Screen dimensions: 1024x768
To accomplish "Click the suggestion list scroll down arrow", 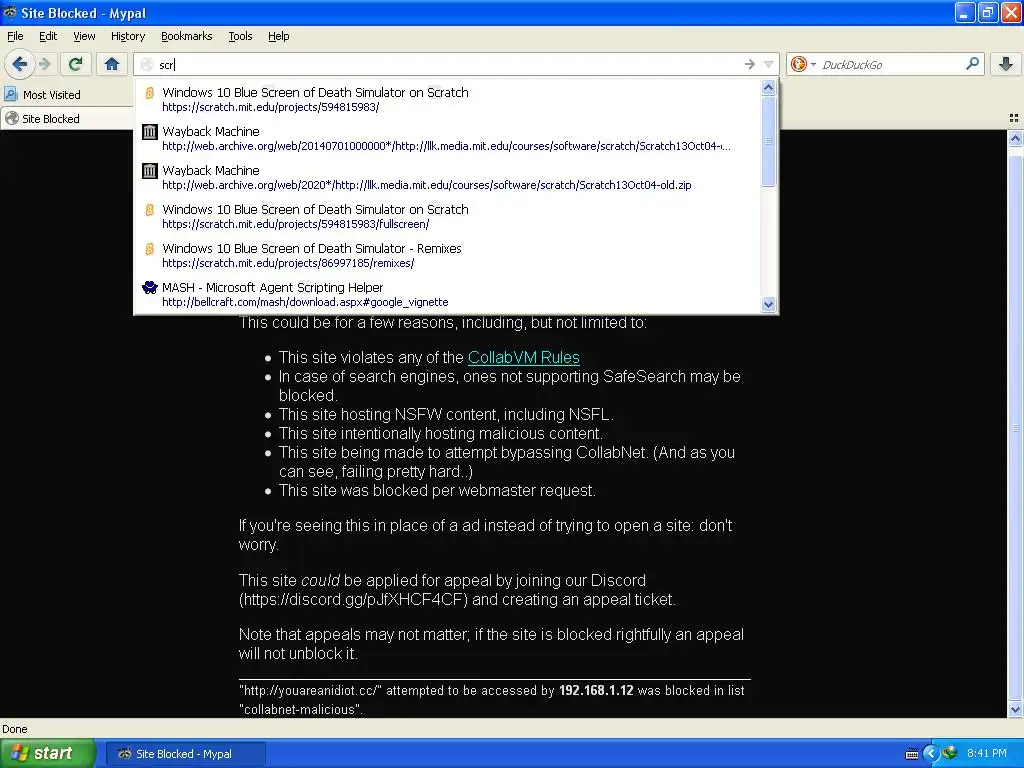I will point(769,304).
